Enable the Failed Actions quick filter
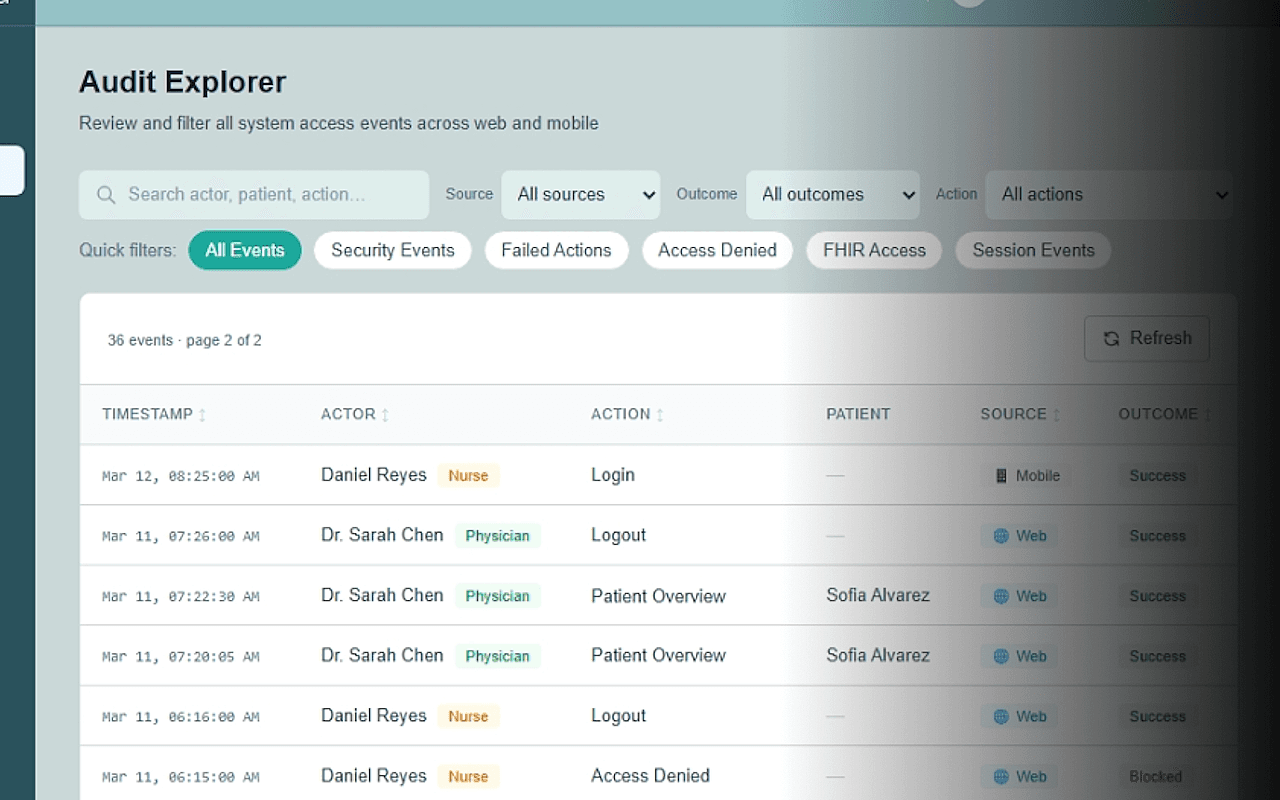The image size is (1280, 800). tap(556, 250)
